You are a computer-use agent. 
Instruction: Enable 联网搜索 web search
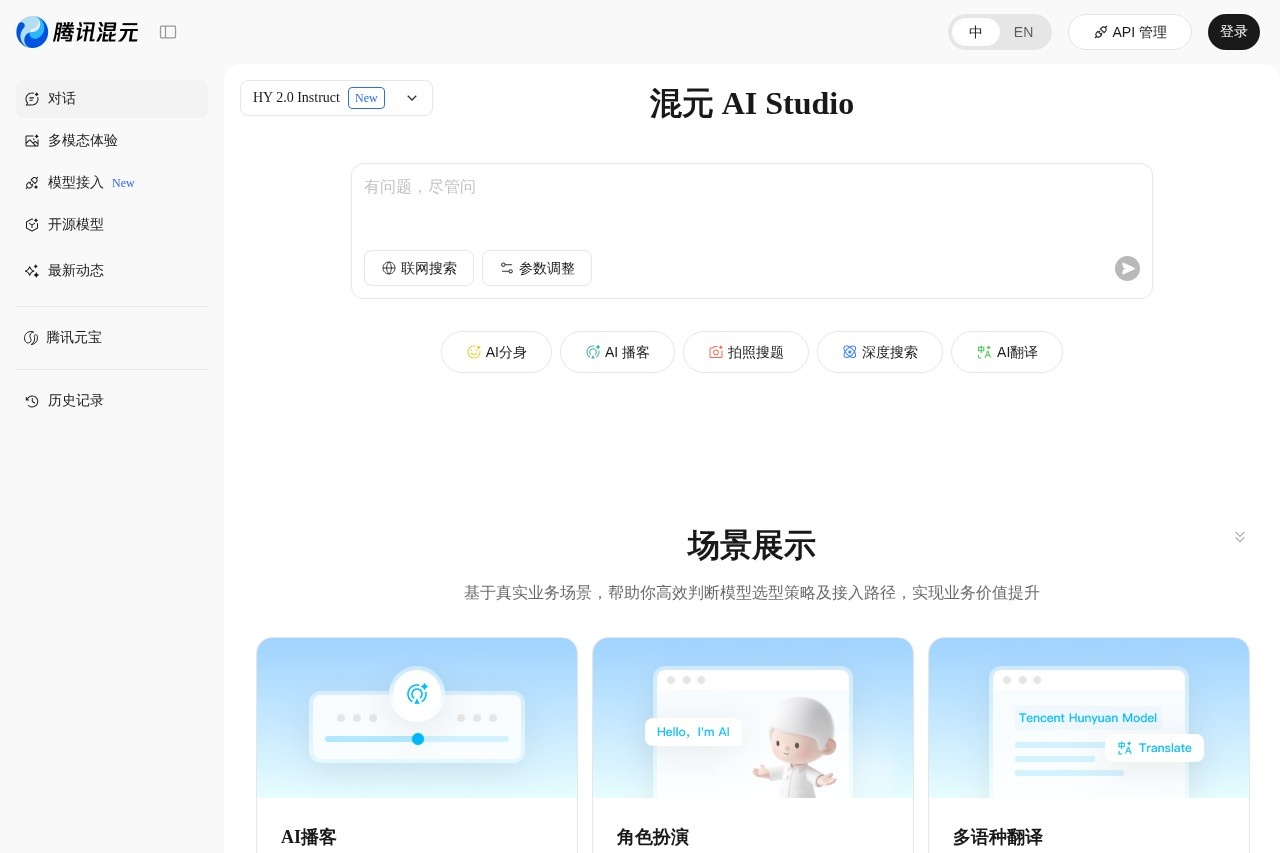tap(419, 268)
